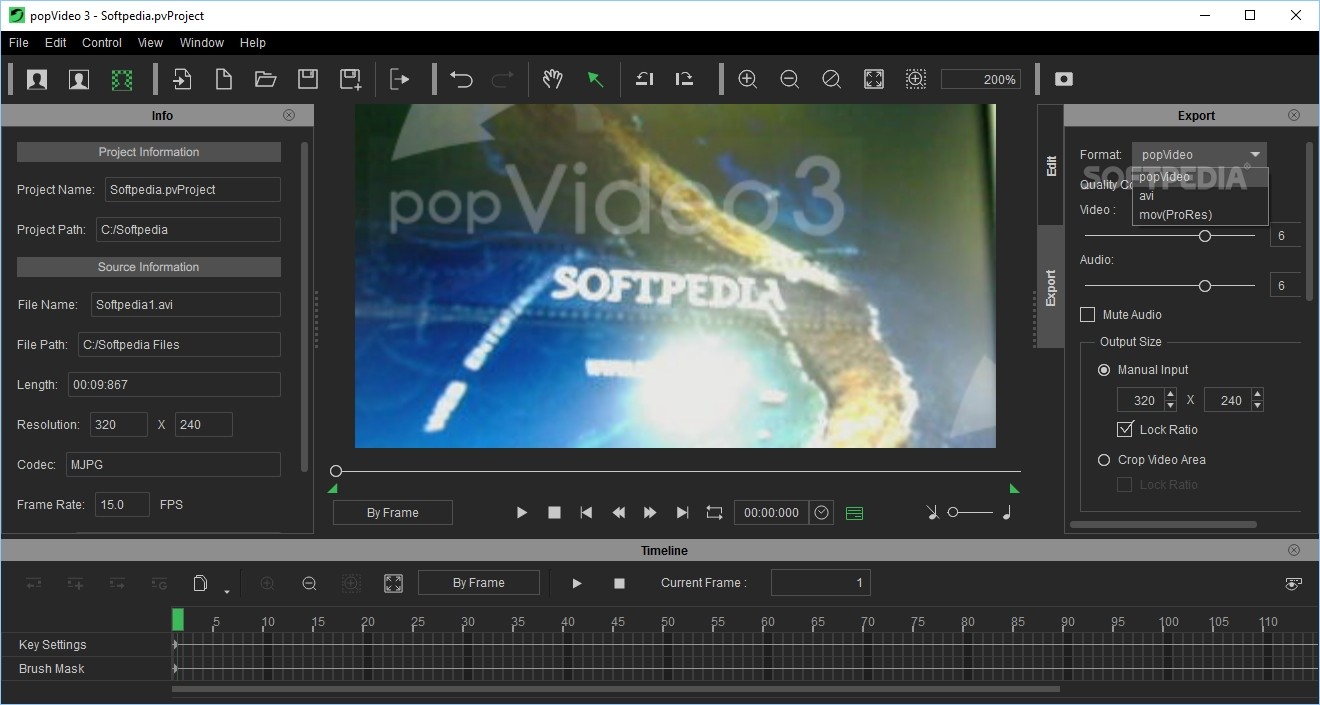
Task: Close the Export panel
Action: coord(1293,115)
